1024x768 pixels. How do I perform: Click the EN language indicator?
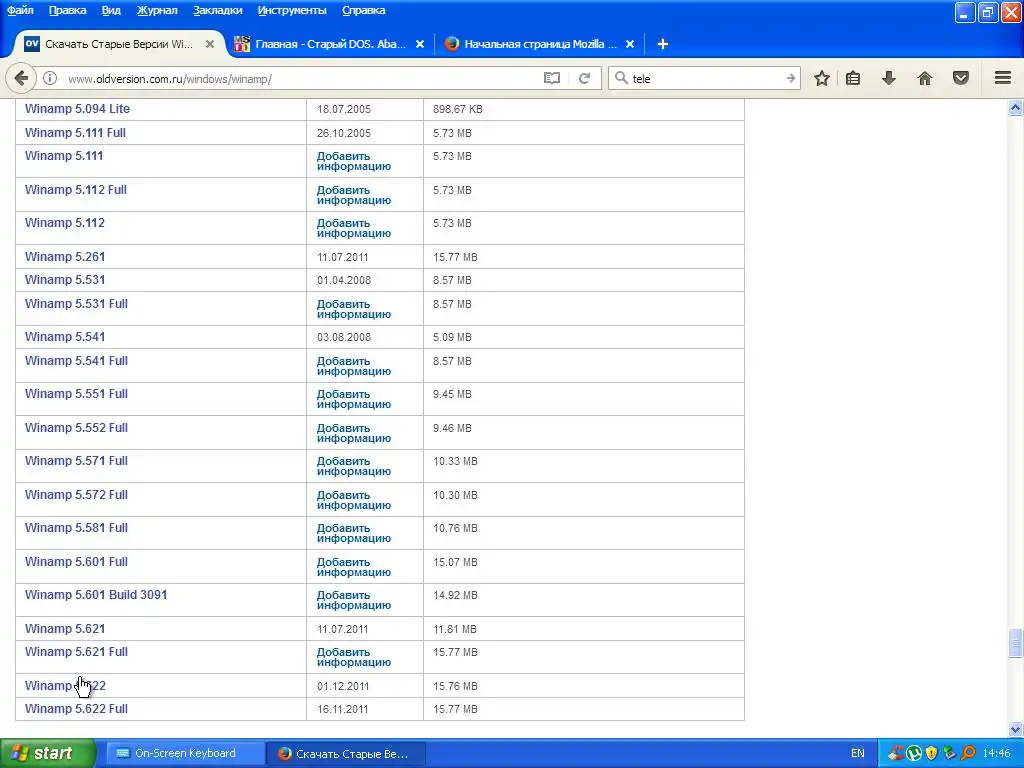click(857, 753)
